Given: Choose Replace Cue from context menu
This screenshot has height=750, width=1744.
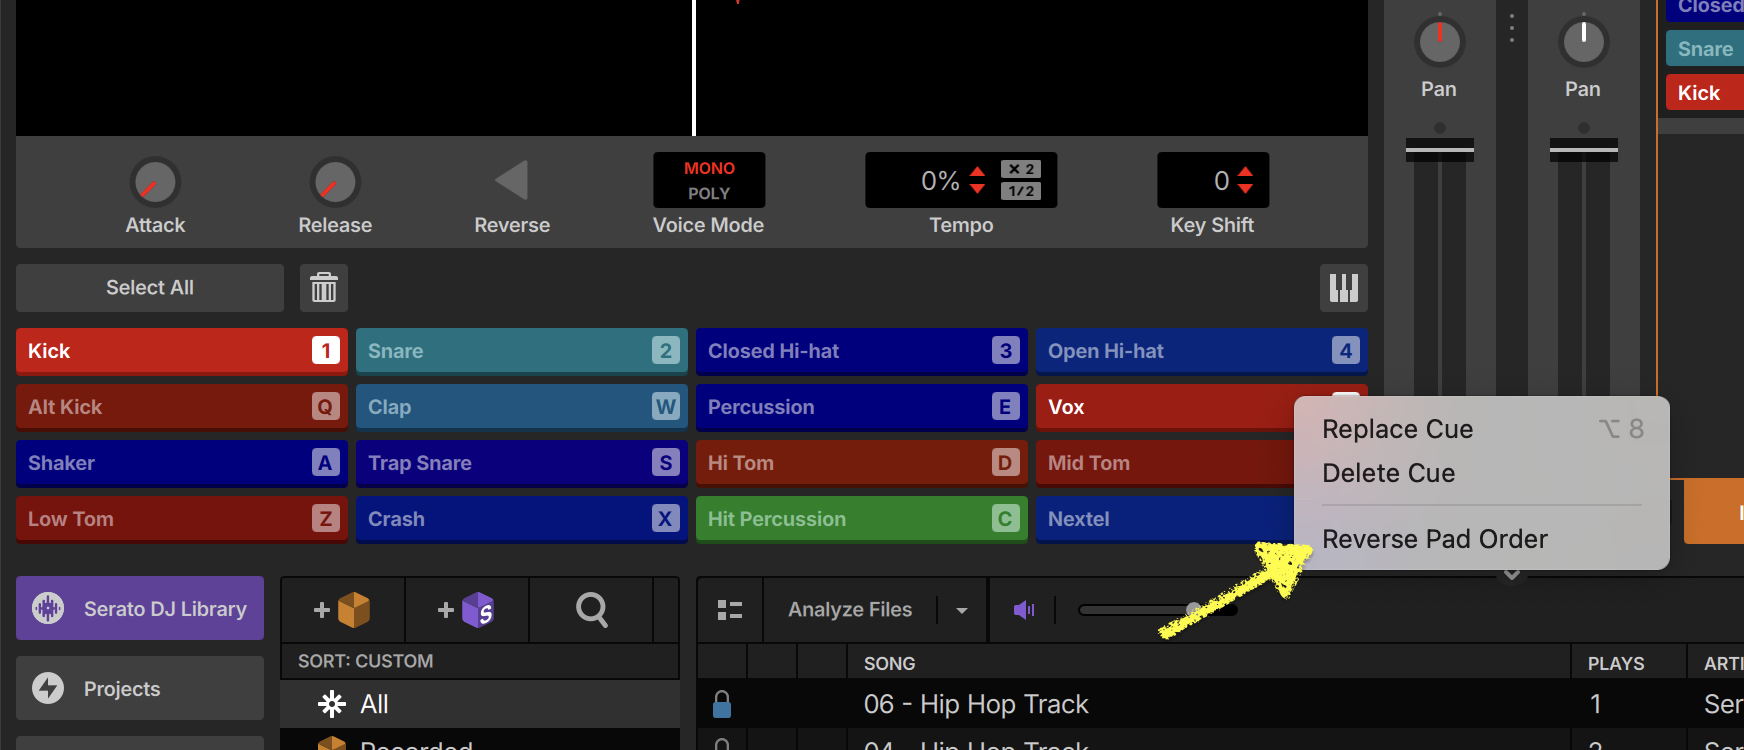Looking at the screenshot, I should [1397, 429].
